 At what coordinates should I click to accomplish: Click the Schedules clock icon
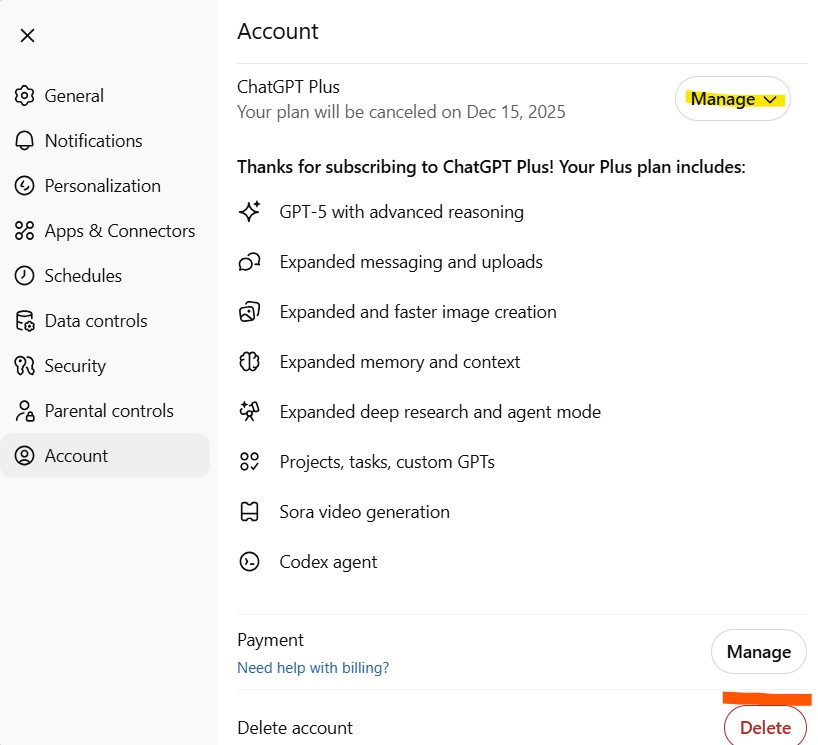(25, 276)
